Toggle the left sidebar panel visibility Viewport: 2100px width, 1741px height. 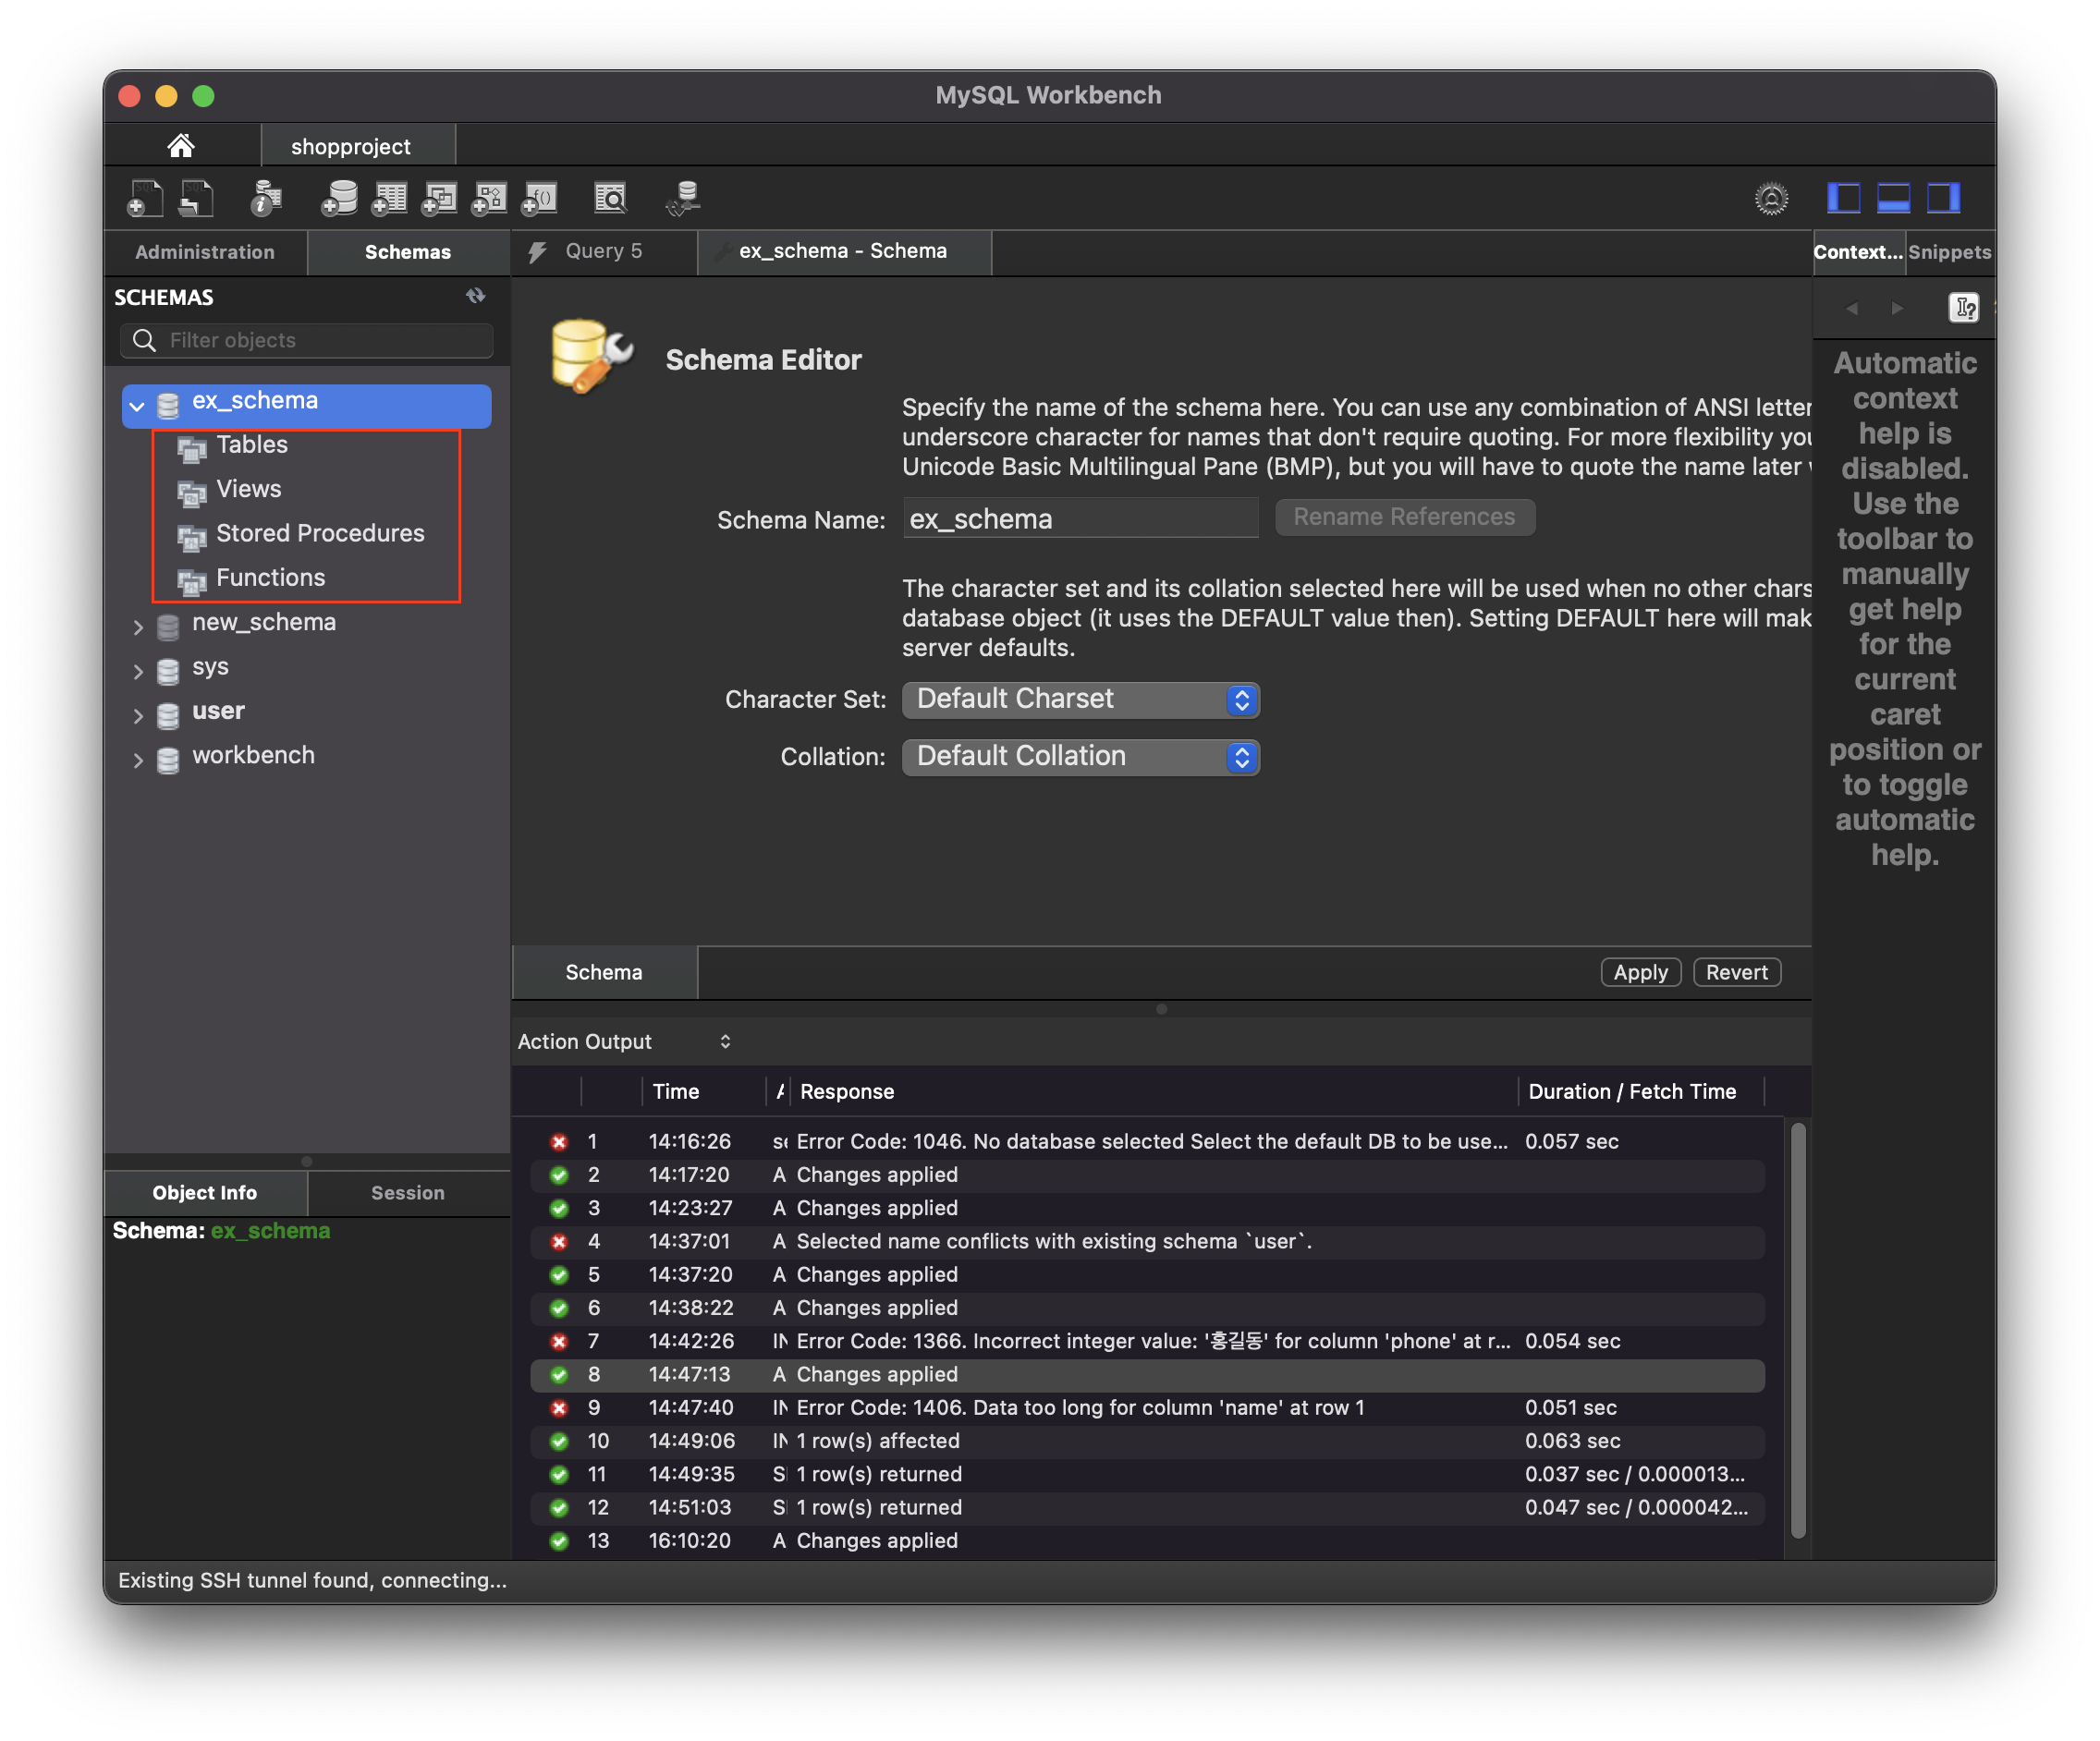(x=1843, y=198)
